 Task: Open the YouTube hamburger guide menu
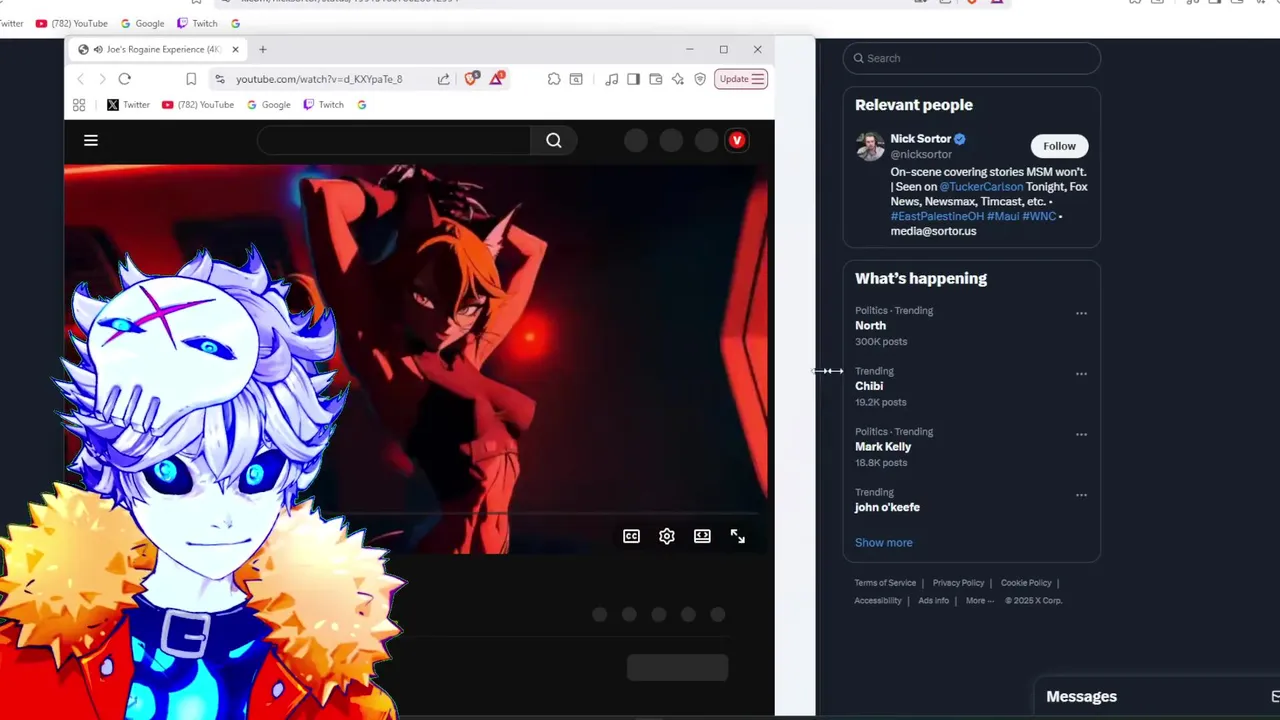(x=91, y=141)
